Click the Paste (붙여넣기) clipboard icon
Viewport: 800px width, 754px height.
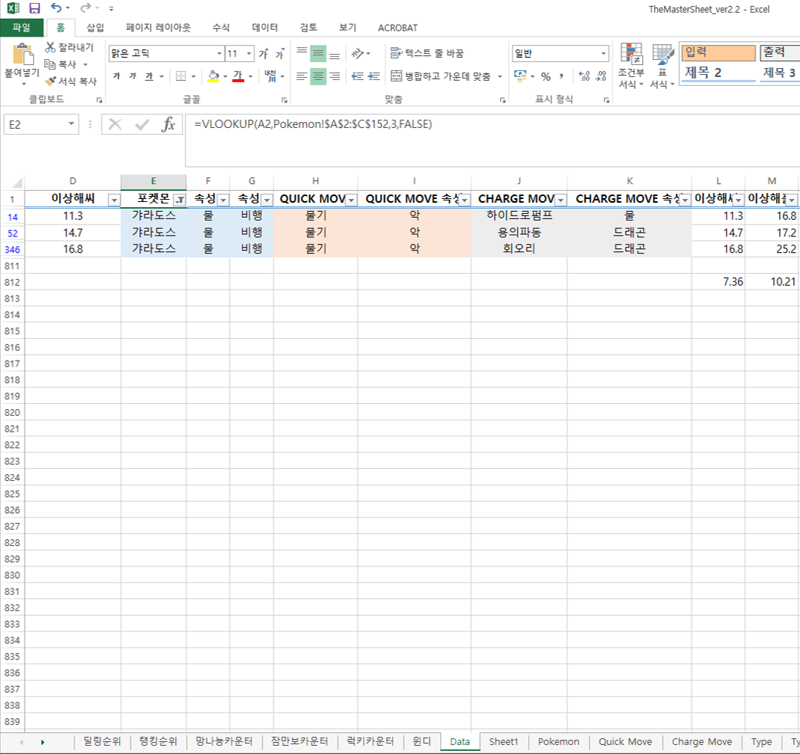[x=22, y=56]
